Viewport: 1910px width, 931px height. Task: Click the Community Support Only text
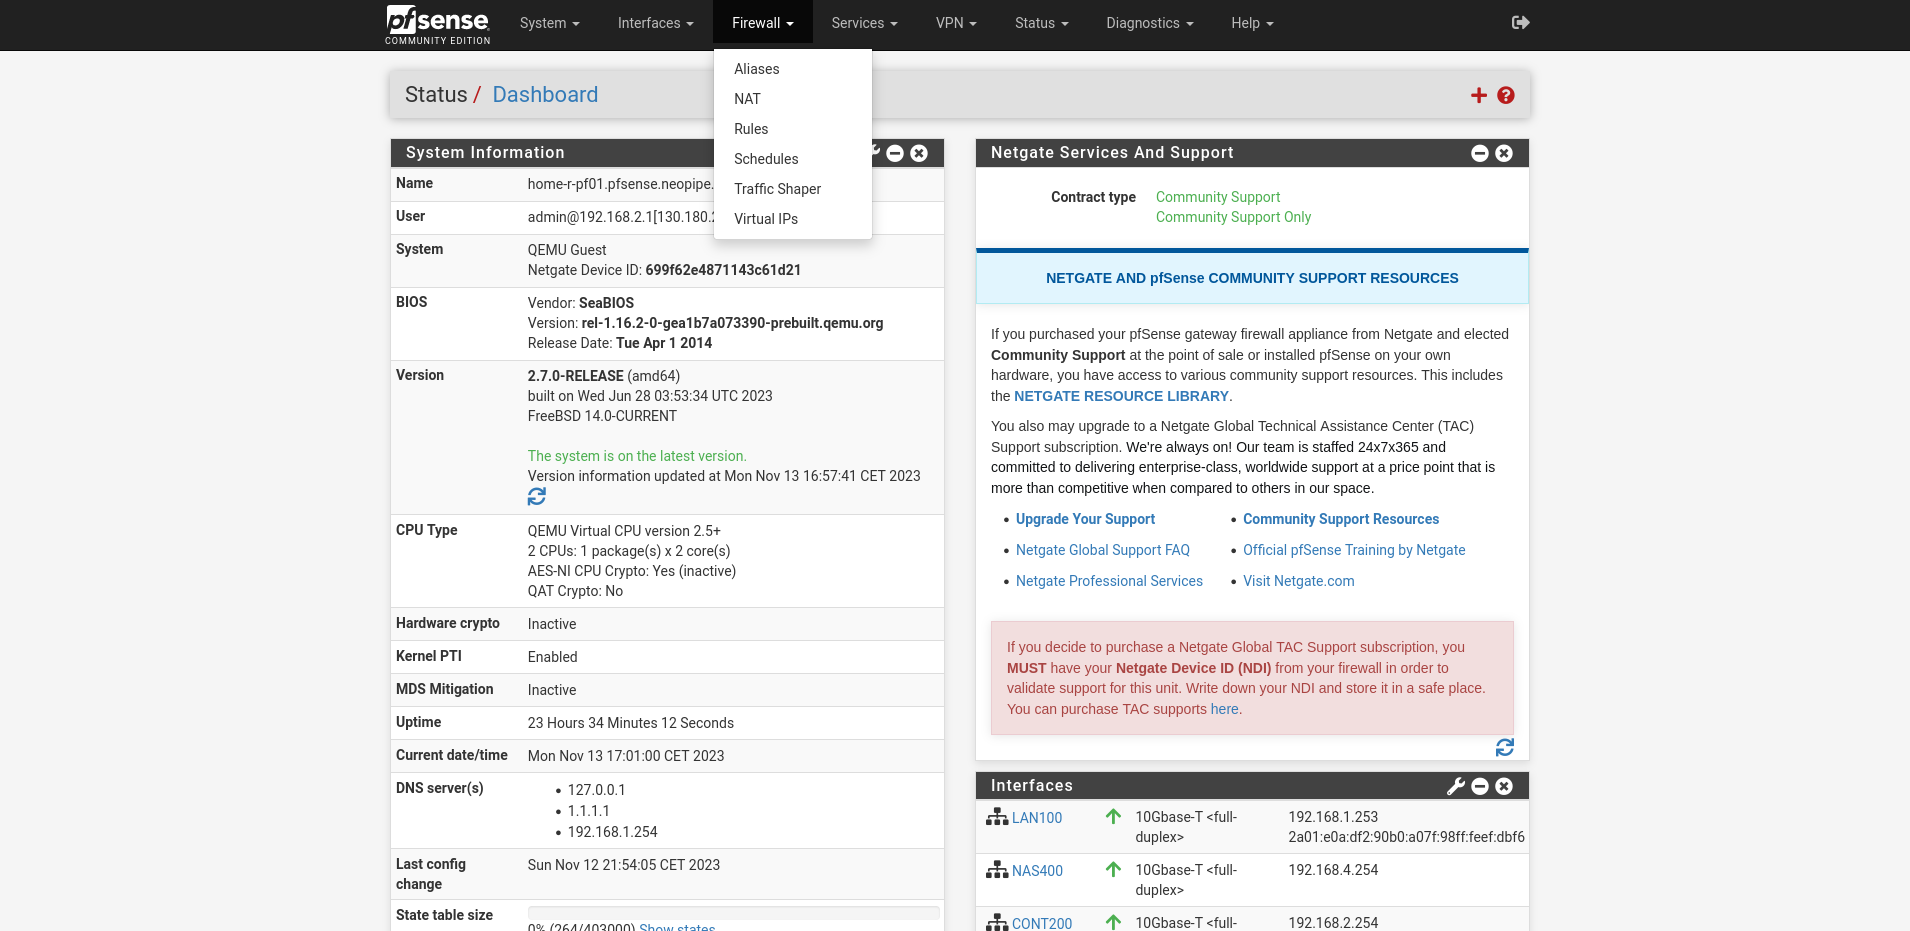[1233, 217]
